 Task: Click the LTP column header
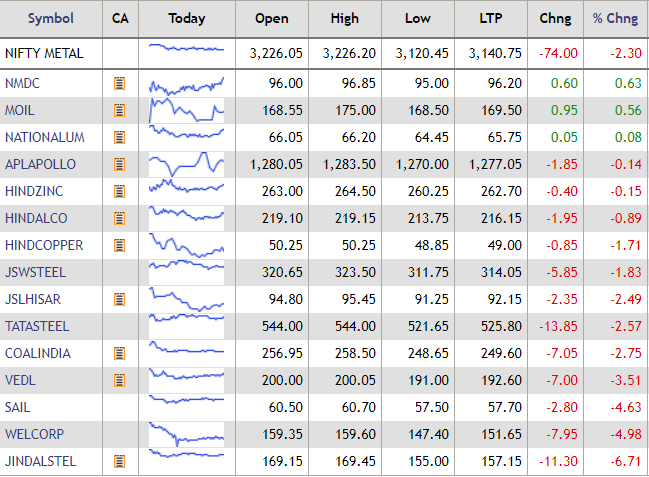[x=483, y=18]
